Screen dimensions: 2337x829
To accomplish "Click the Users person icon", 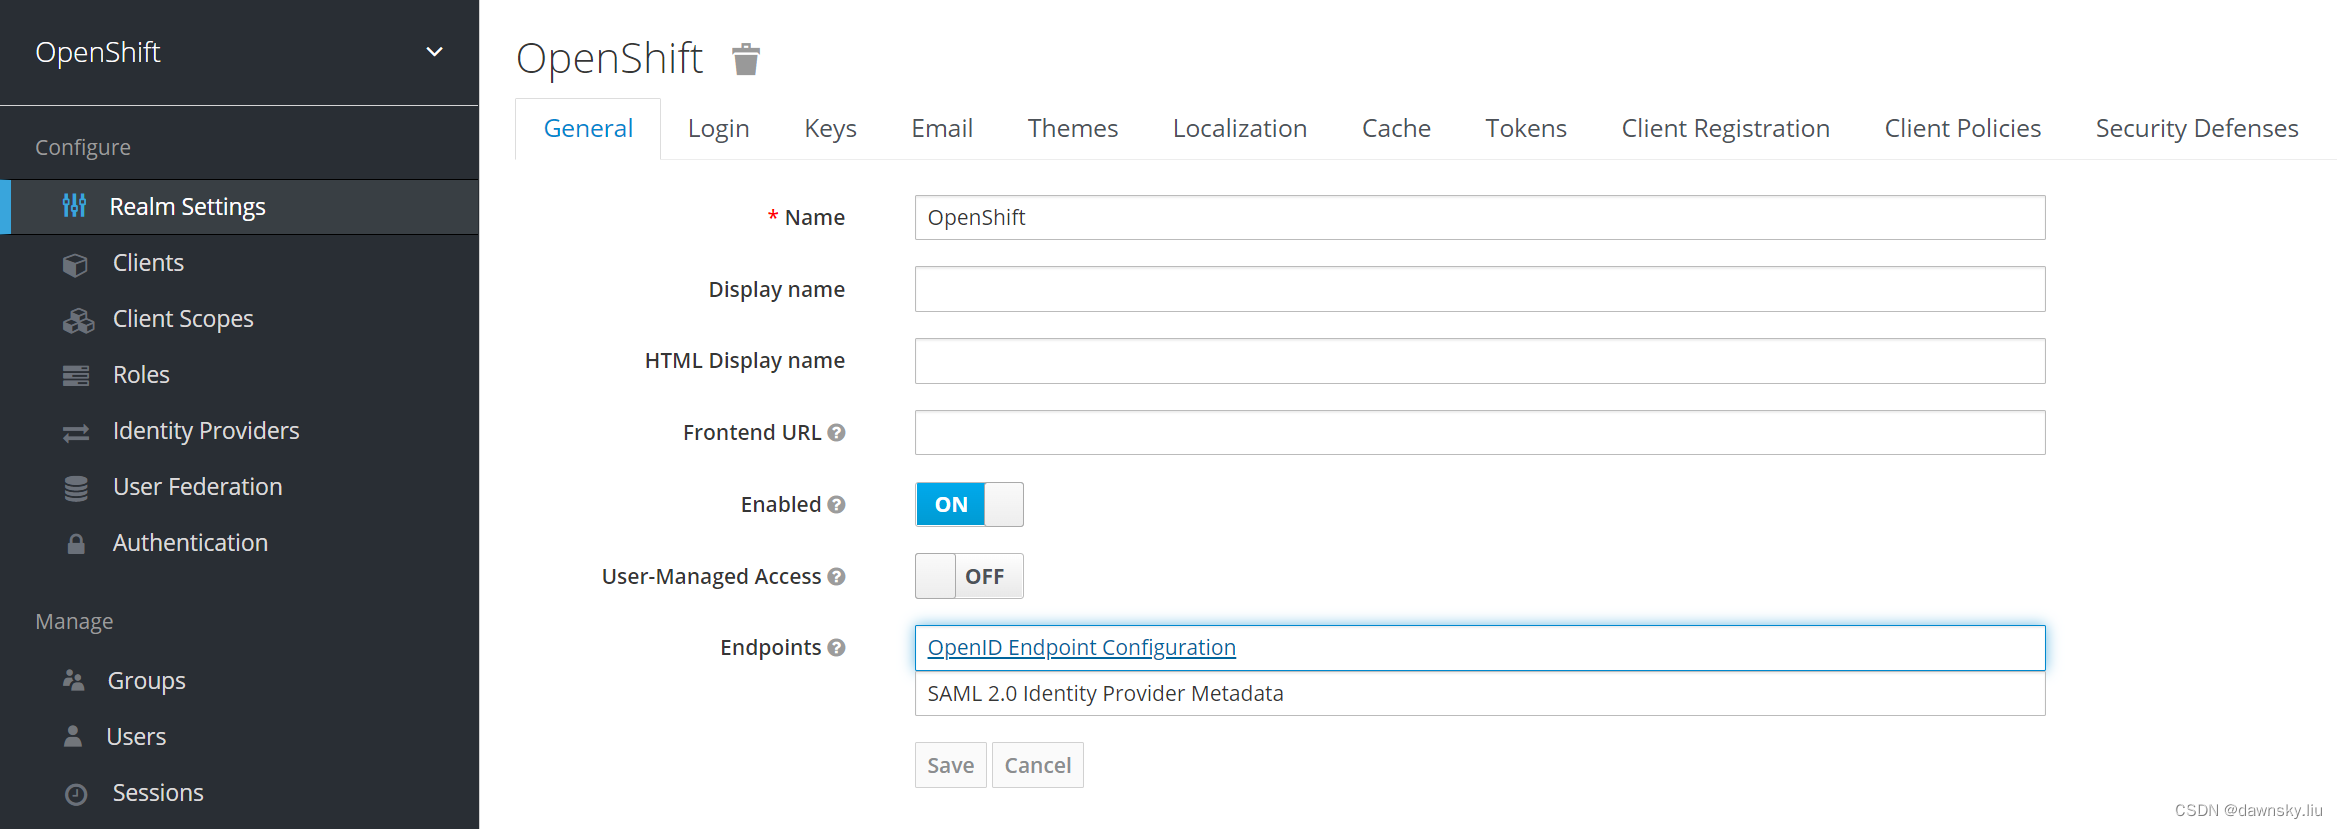I will click(x=73, y=736).
